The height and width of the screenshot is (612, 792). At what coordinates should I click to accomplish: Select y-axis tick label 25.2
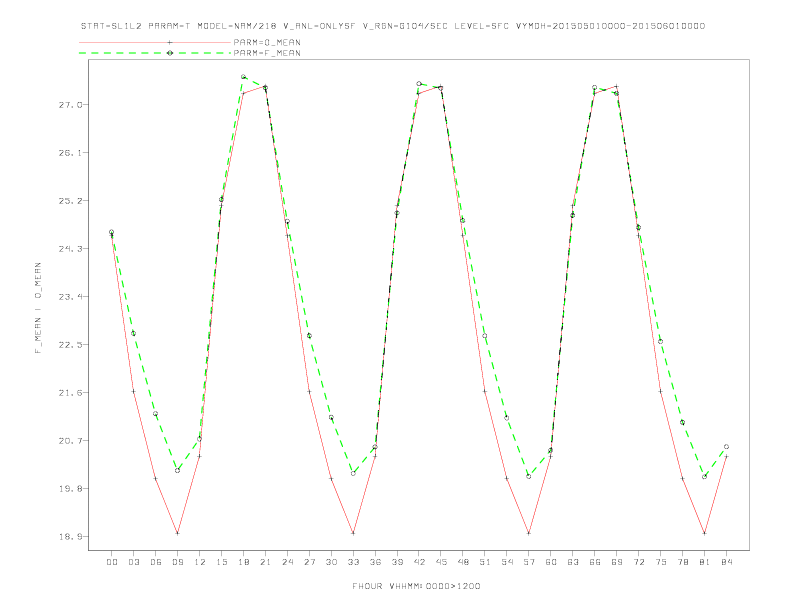point(70,200)
